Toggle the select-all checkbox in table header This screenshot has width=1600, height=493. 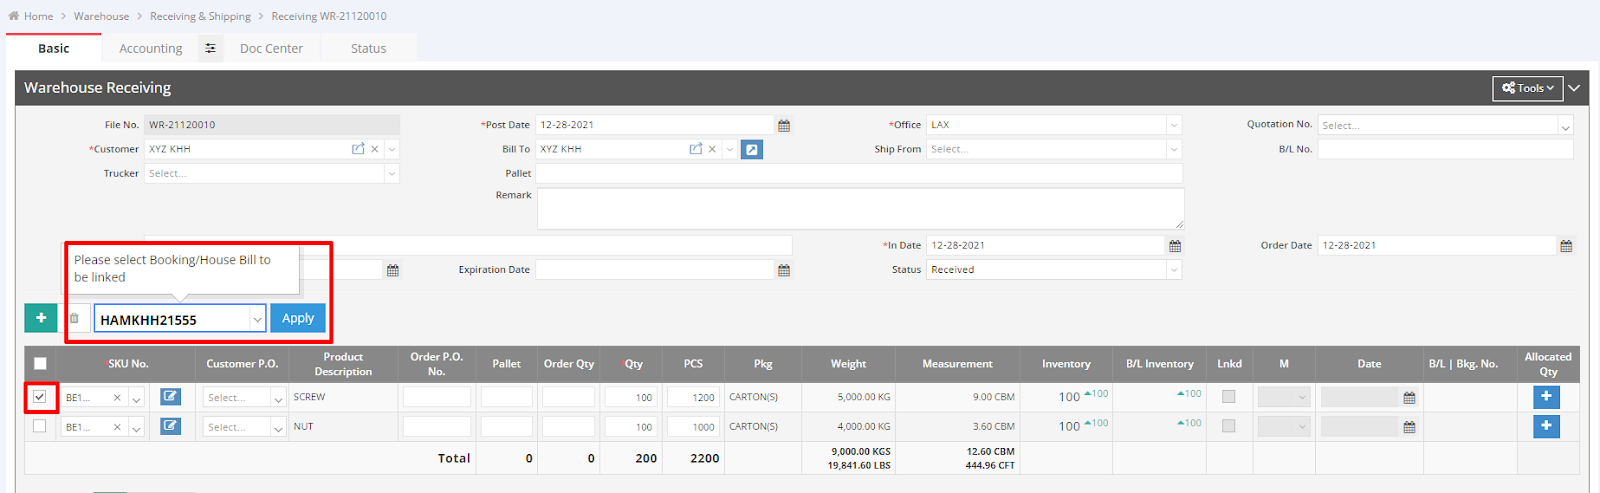[x=40, y=364]
